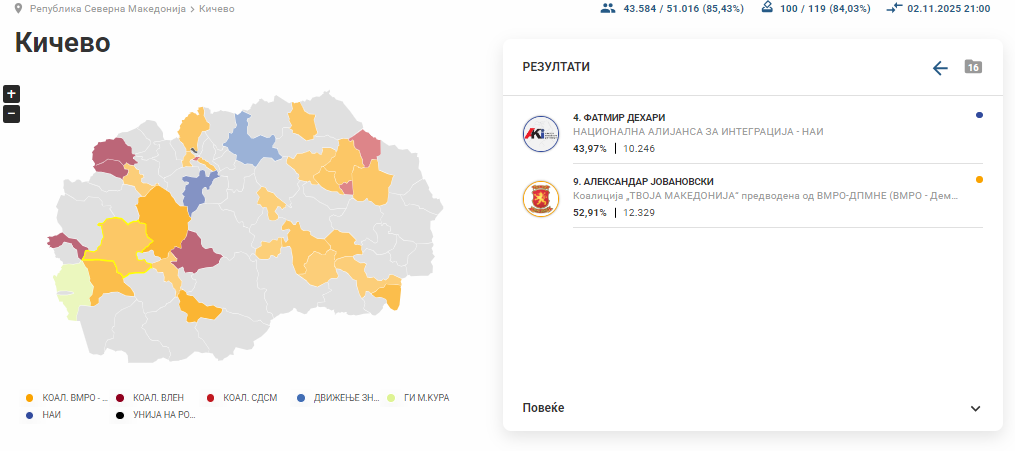Click the ВМРО-ДПМНЕ coalition lion logo

[x=541, y=198]
